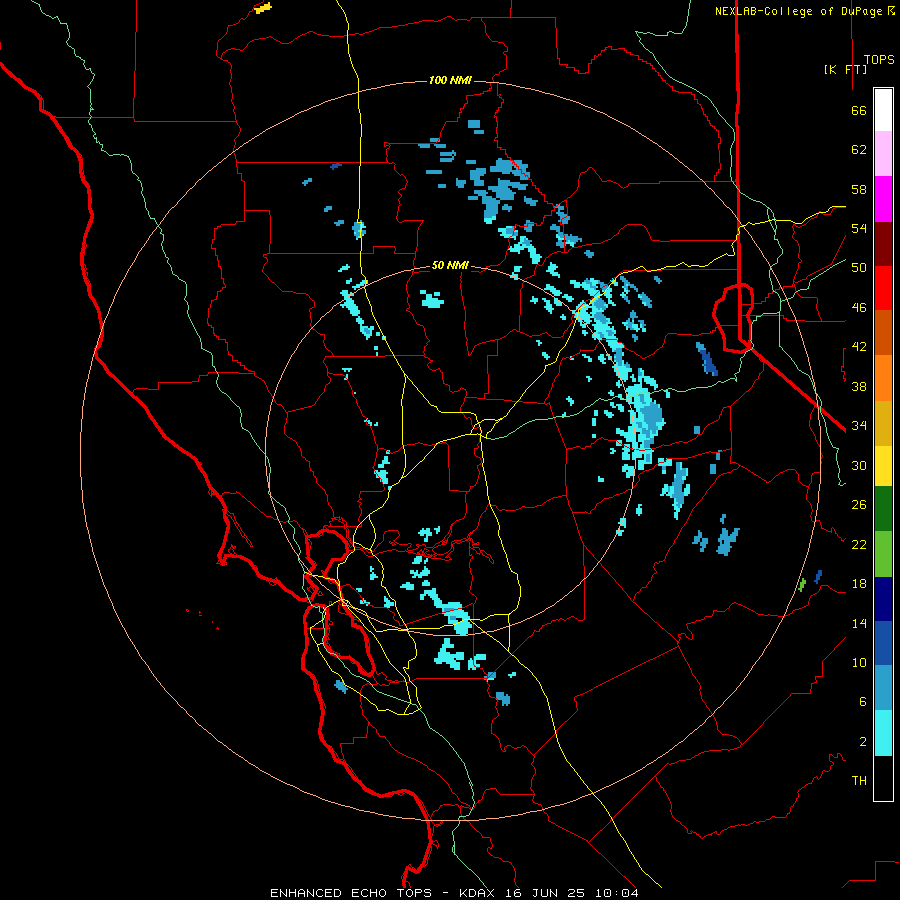Screen dimensions: 900x900
Task: Click the K FT units label
Action: coord(845,70)
